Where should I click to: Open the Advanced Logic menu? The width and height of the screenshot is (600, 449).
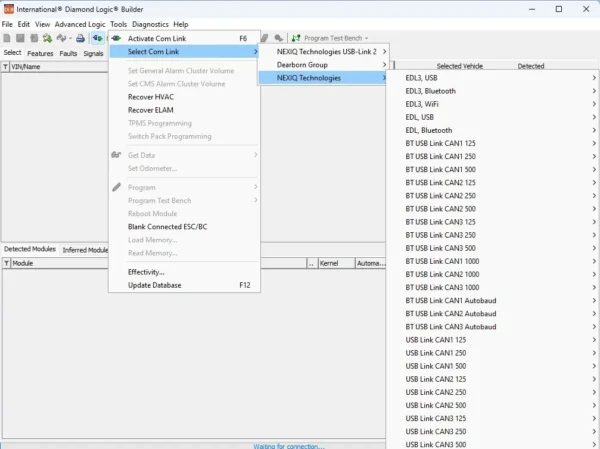[80, 24]
